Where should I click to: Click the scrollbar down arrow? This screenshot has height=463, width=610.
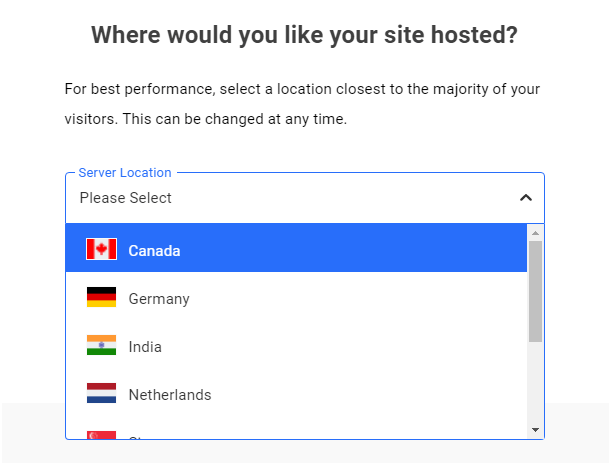pos(536,429)
